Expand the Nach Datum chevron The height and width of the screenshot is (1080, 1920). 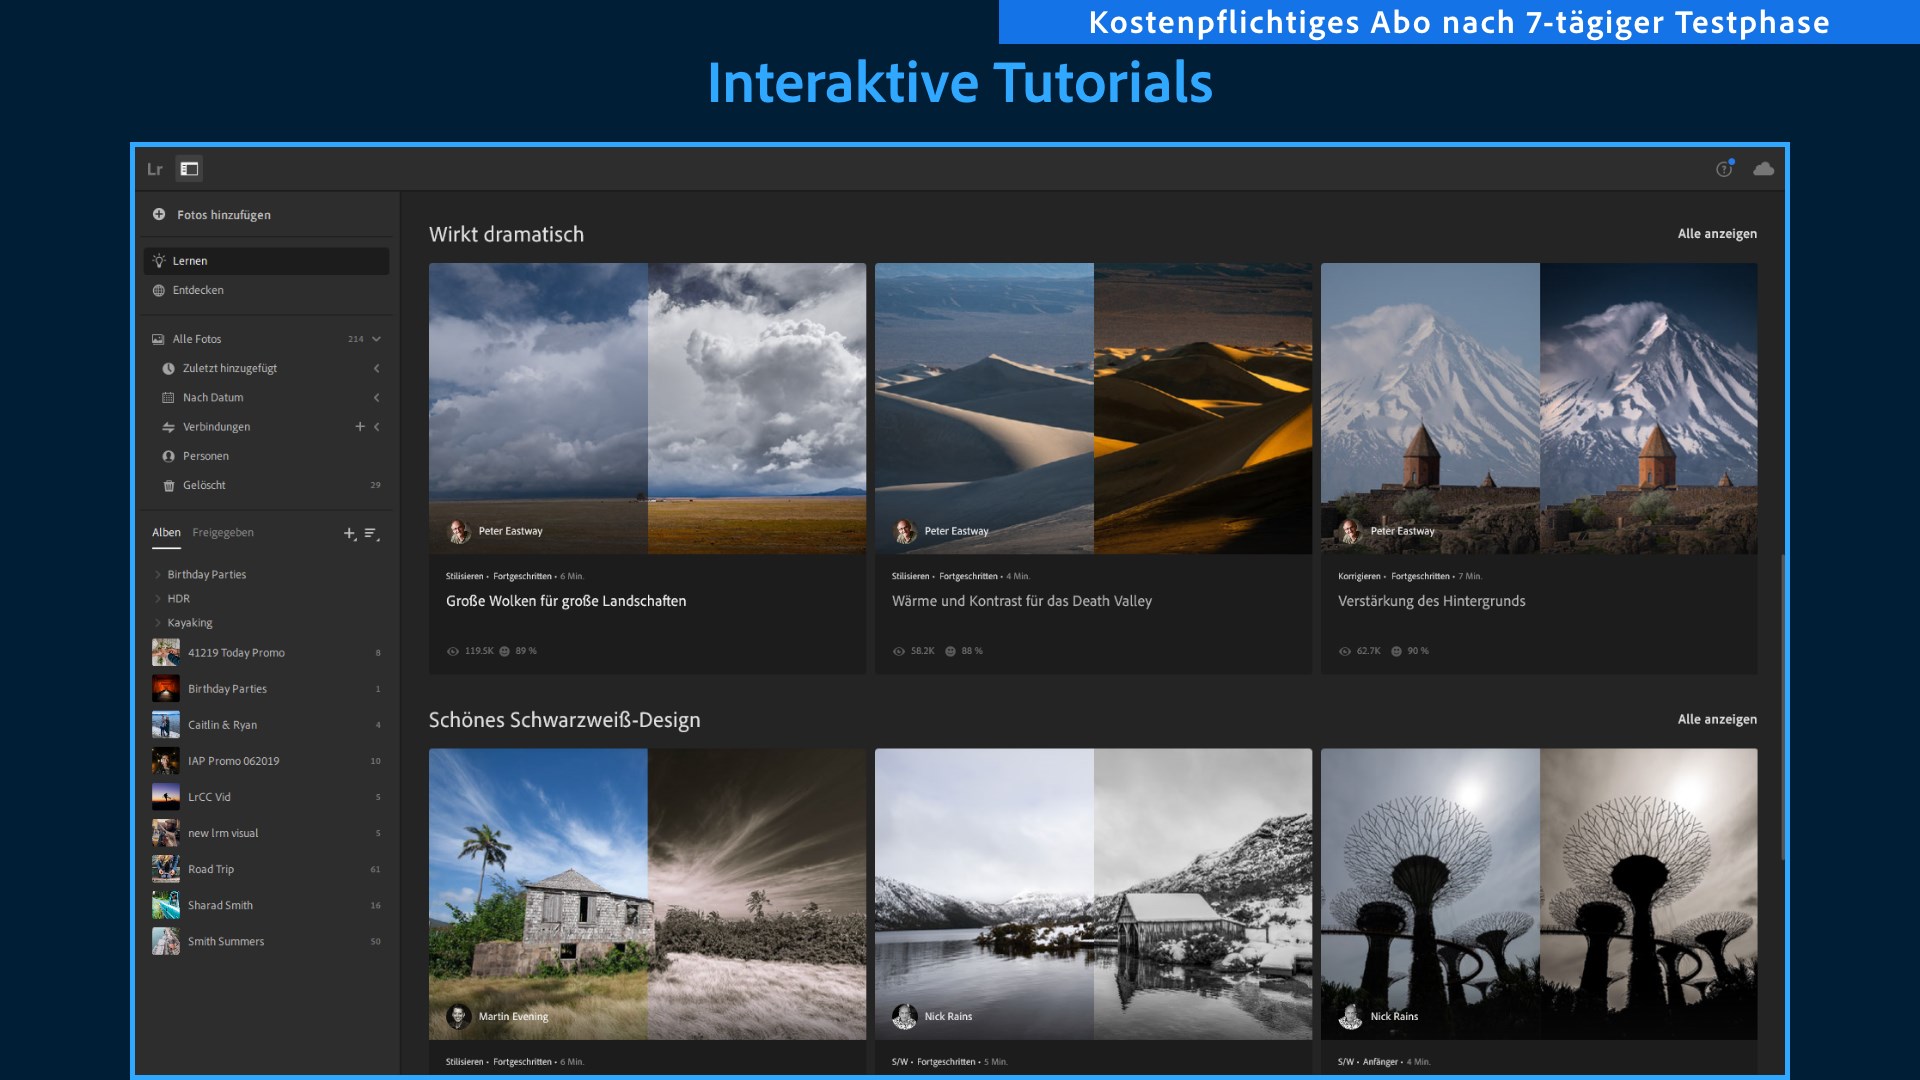point(377,398)
